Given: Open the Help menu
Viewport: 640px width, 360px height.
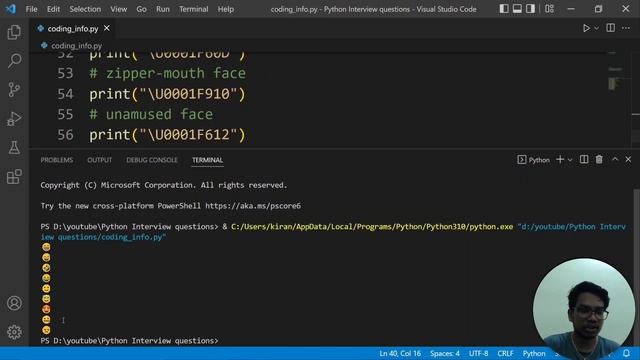Looking at the screenshot, I should click(225, 9).
